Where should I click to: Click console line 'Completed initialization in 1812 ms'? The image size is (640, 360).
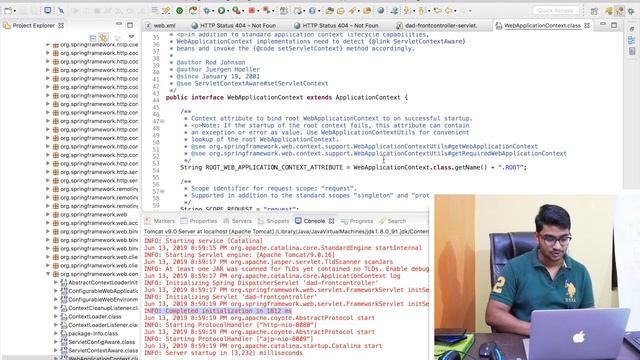point(218,311)
